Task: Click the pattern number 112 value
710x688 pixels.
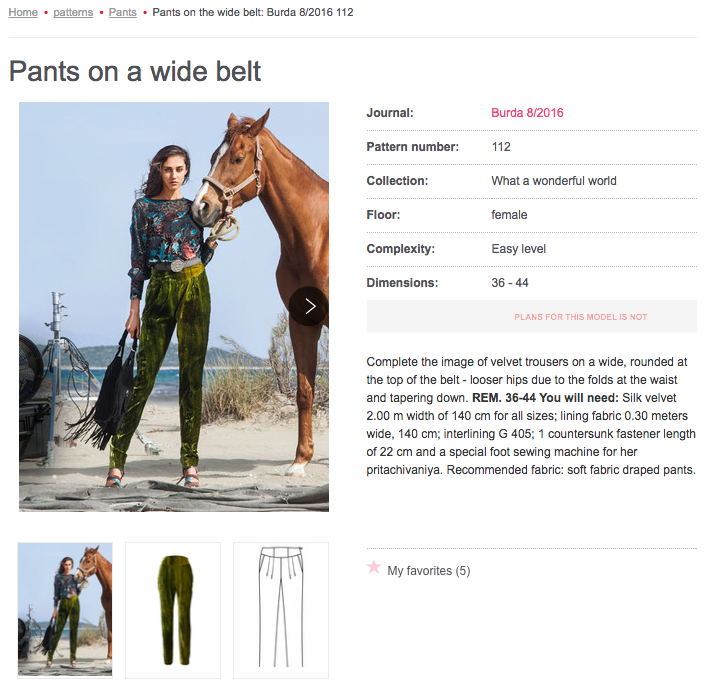Action: click(x=501, y=147)
